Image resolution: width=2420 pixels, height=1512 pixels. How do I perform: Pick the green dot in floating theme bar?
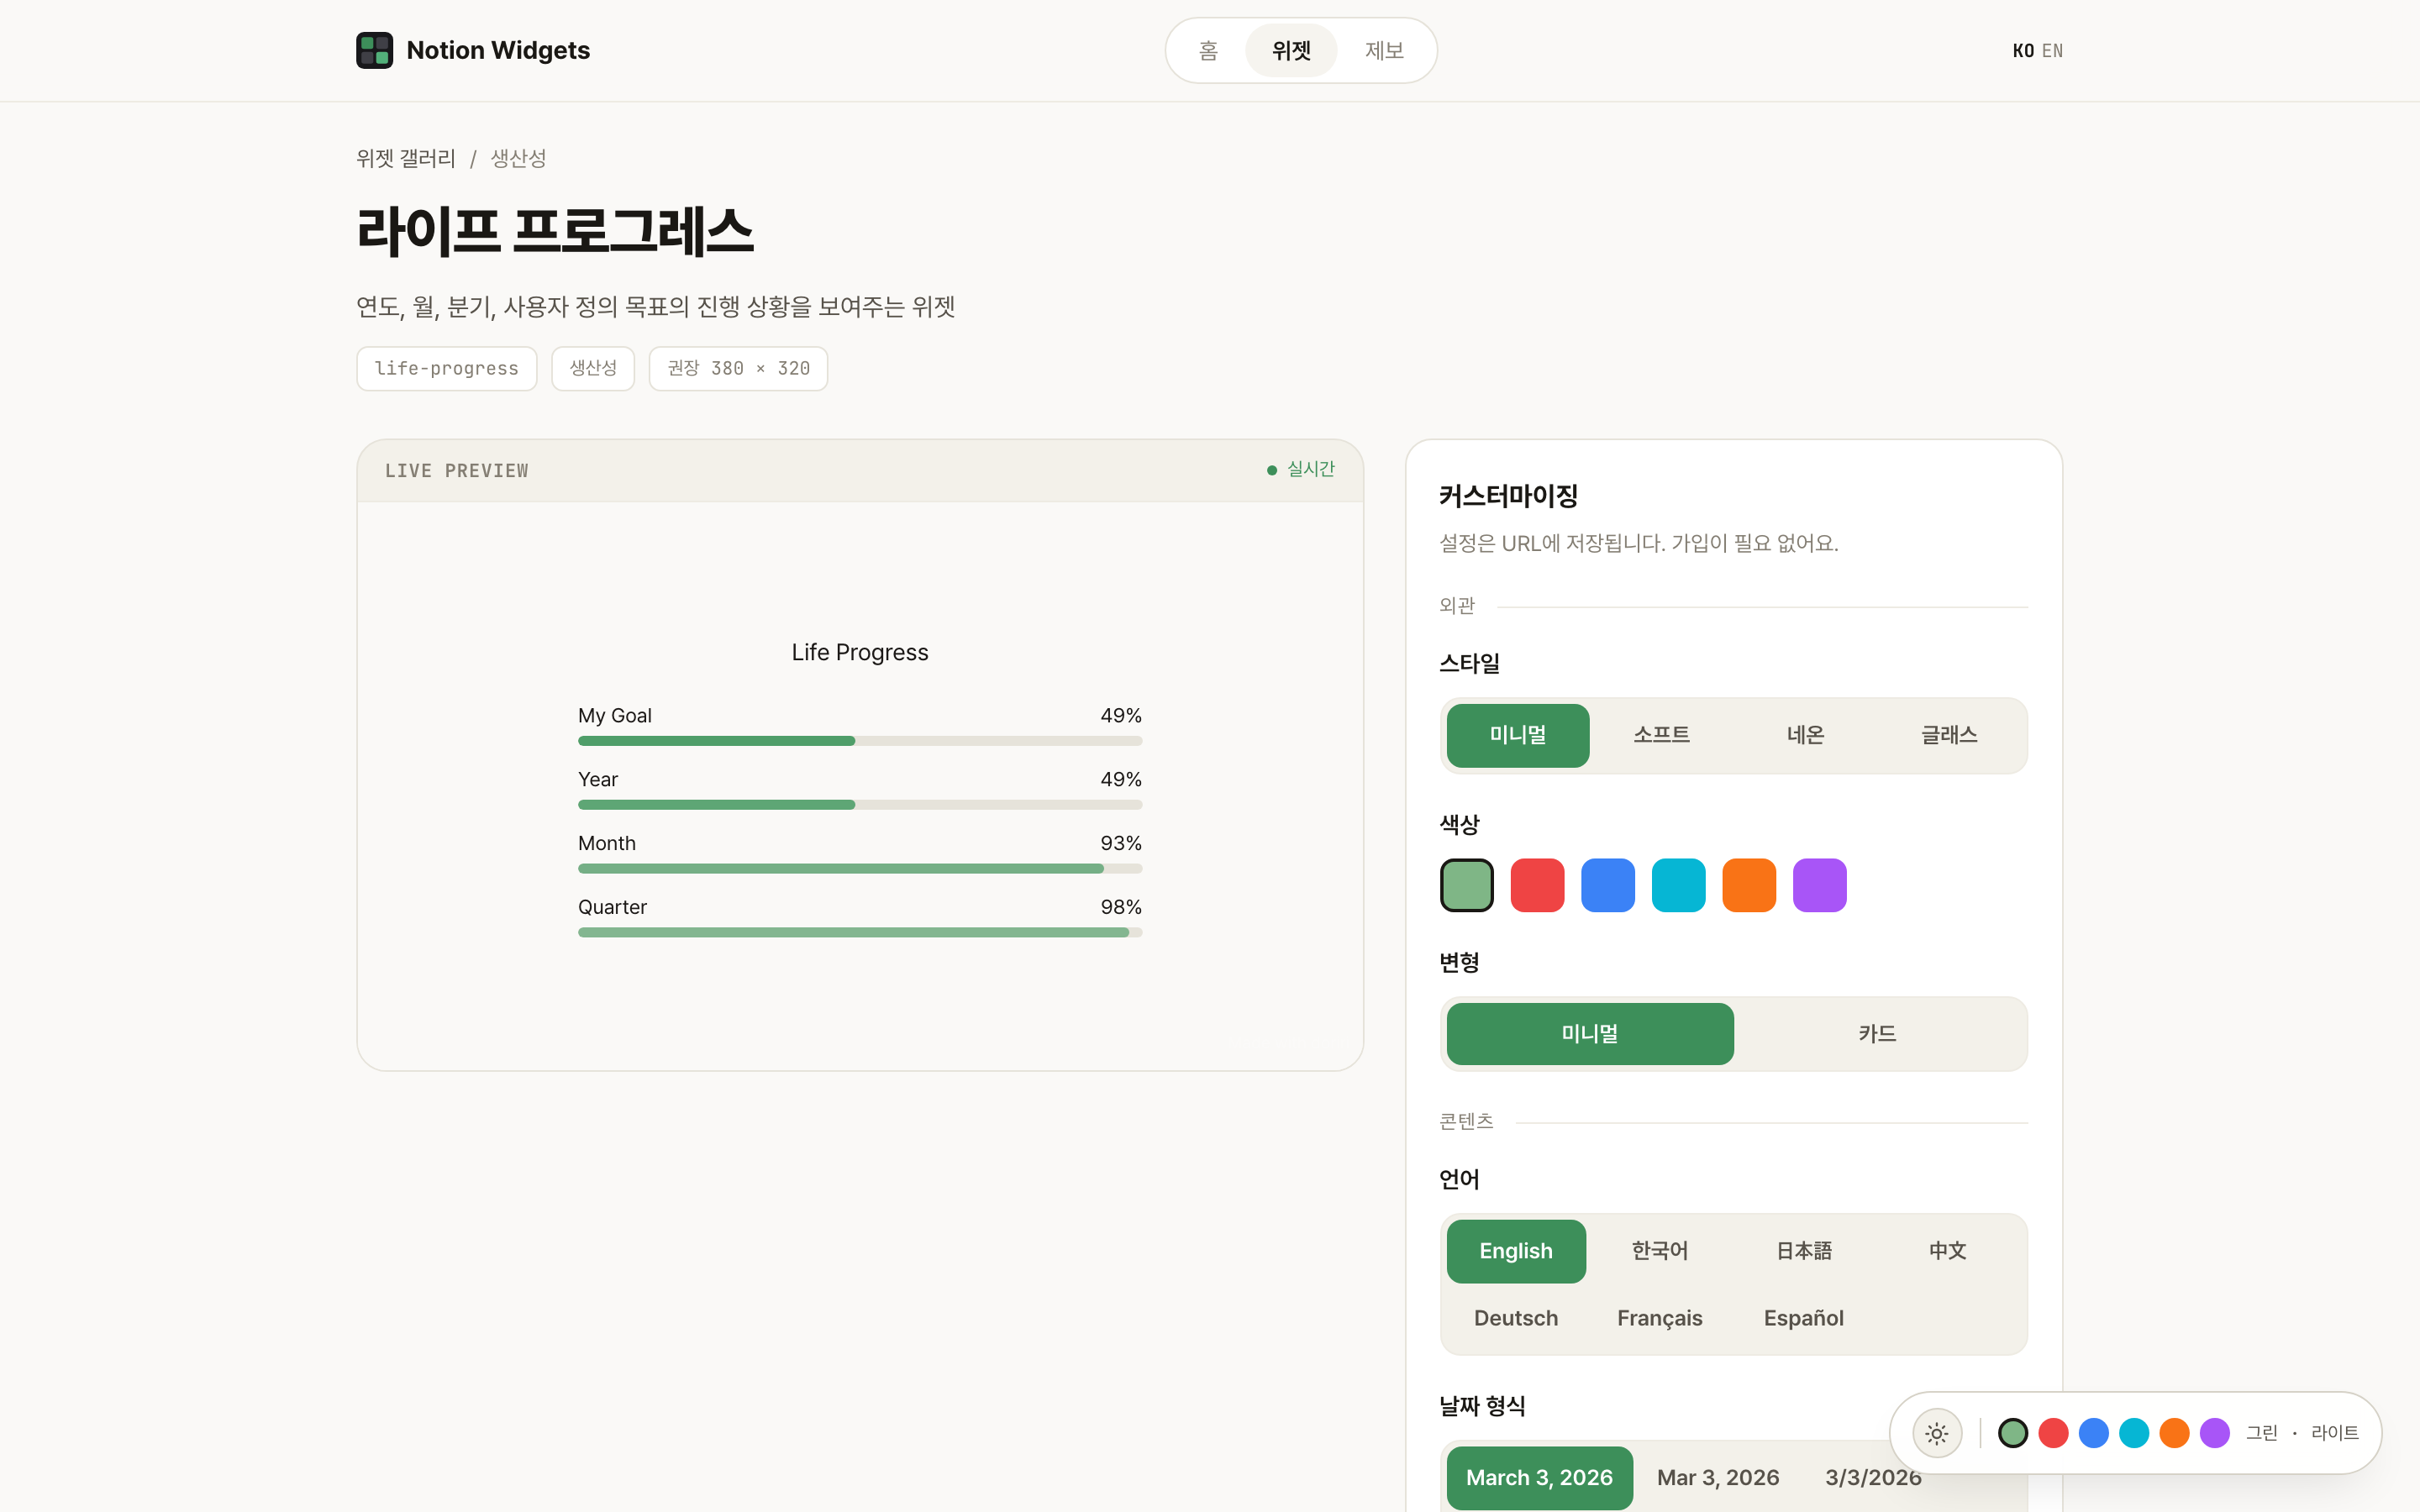(2013, 1433)
